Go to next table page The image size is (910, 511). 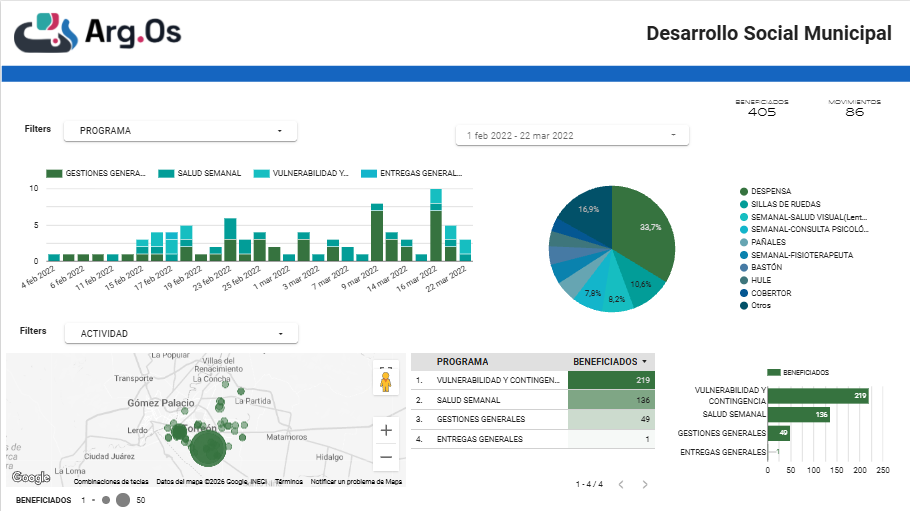tap(645, 484)
